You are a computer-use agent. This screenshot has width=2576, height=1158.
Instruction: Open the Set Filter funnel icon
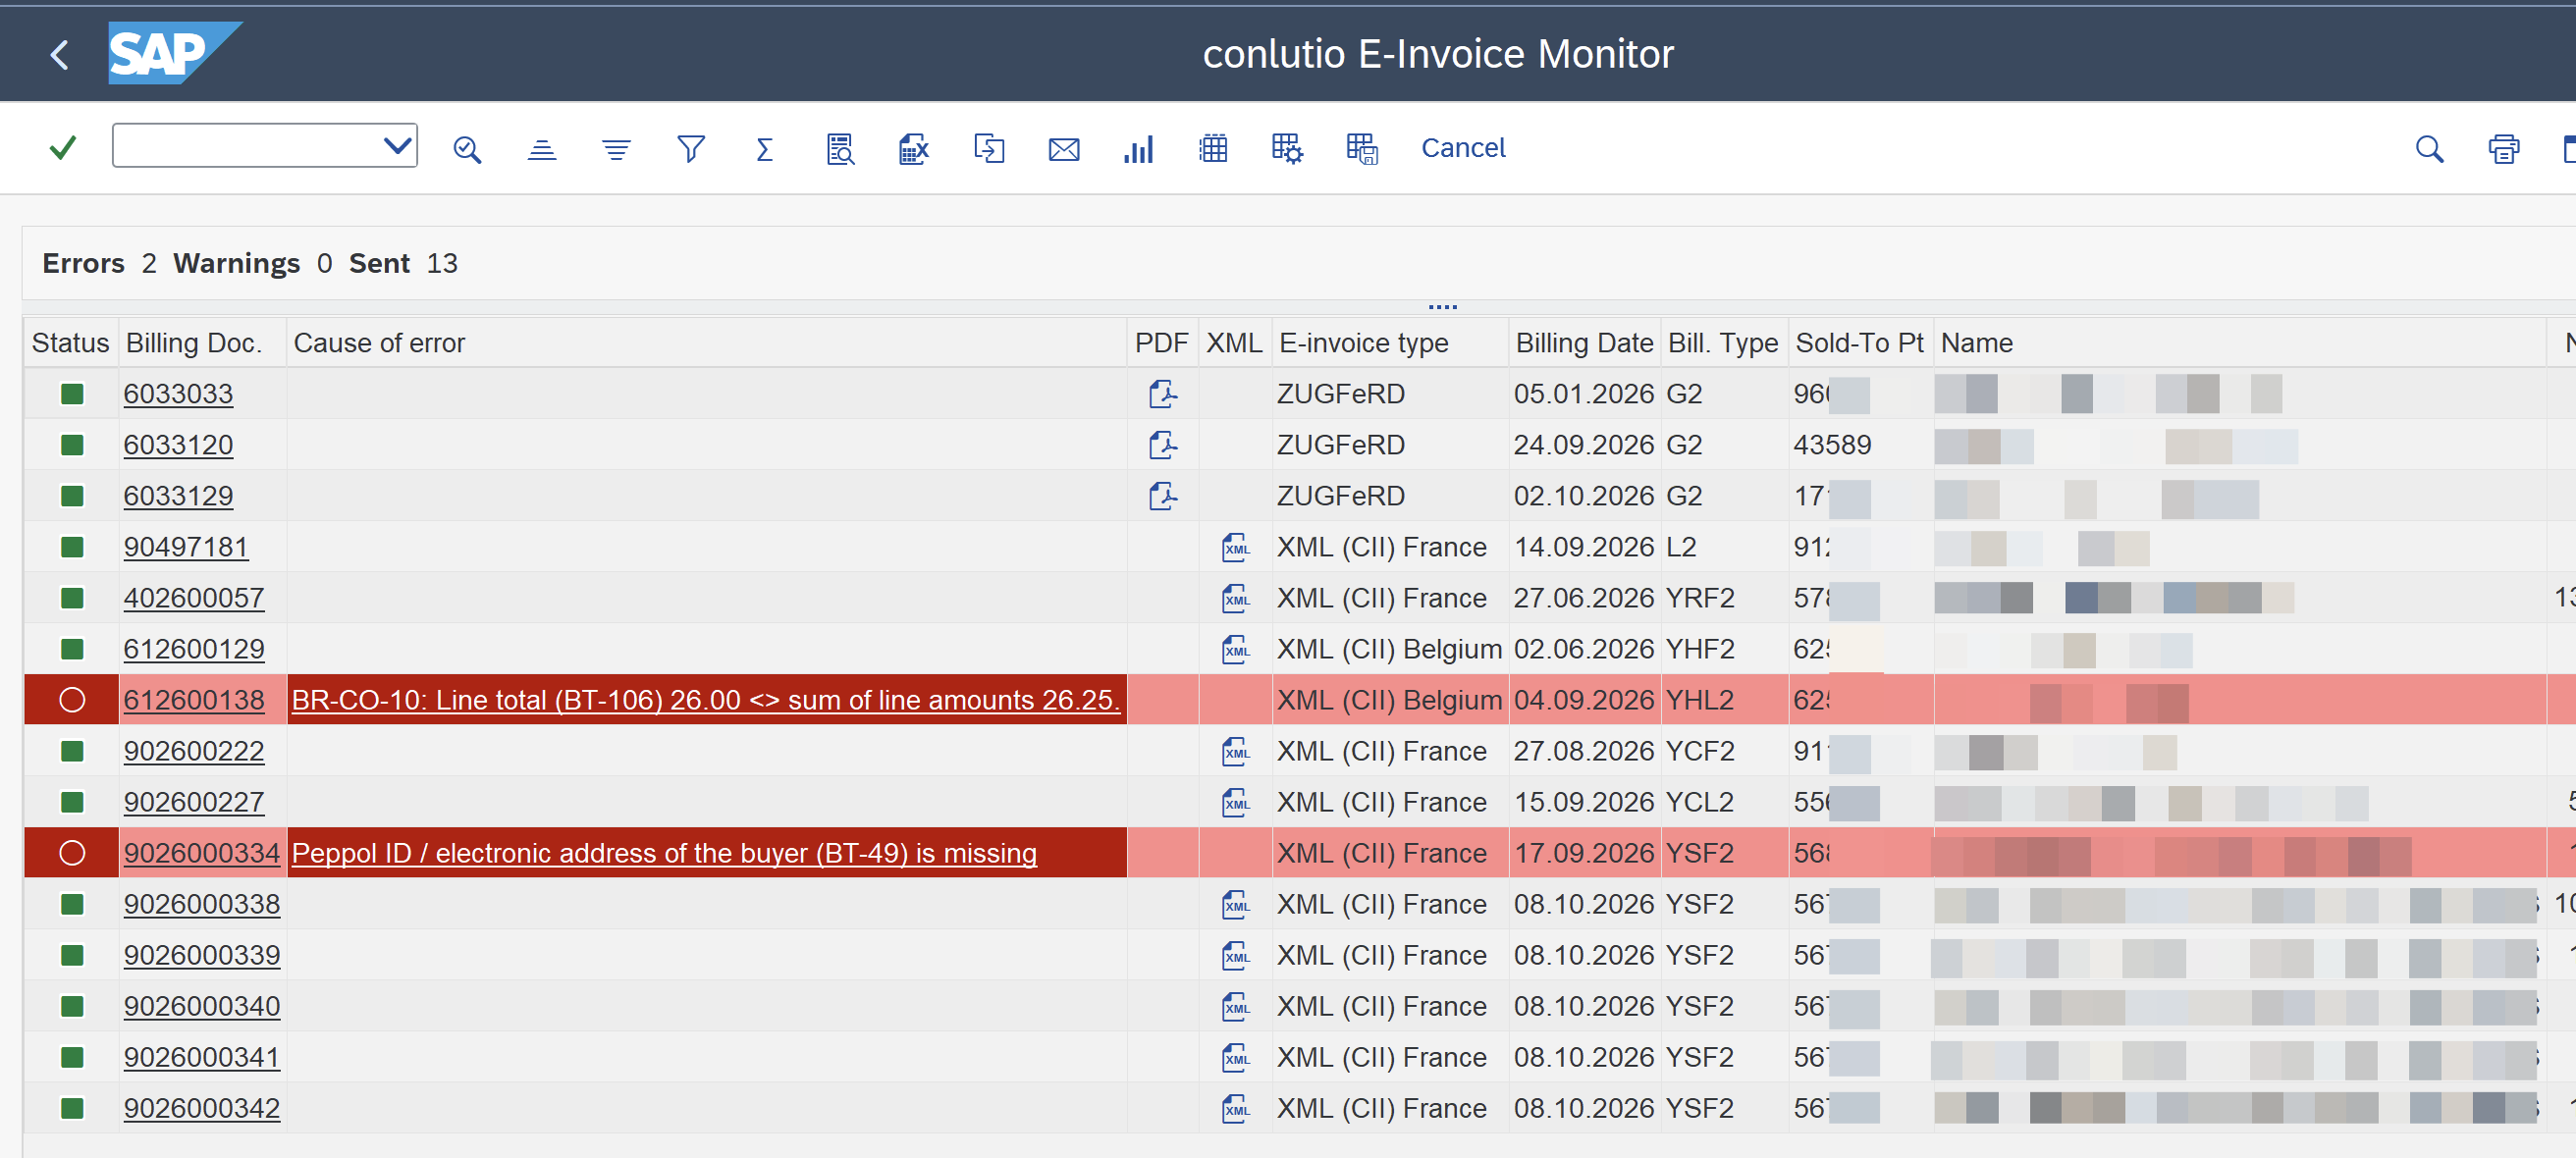point(691,149)
